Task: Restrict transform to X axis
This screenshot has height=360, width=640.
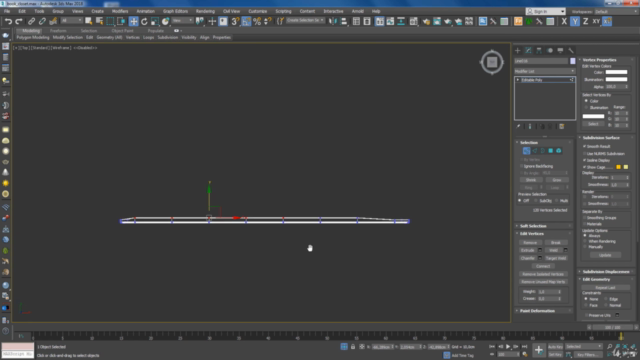Action: point(564,21)
